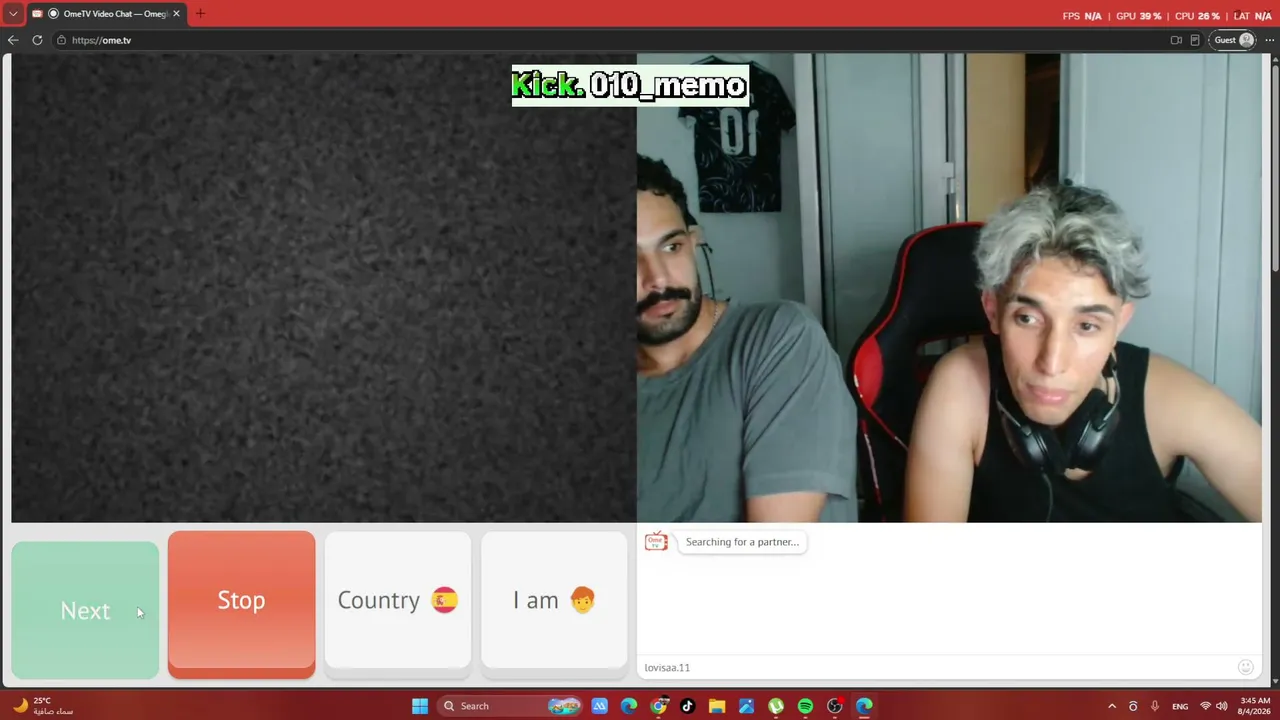Open the emoji picker in chat
This screenshot has width=1280, height=720.
tap(1245, 667)
